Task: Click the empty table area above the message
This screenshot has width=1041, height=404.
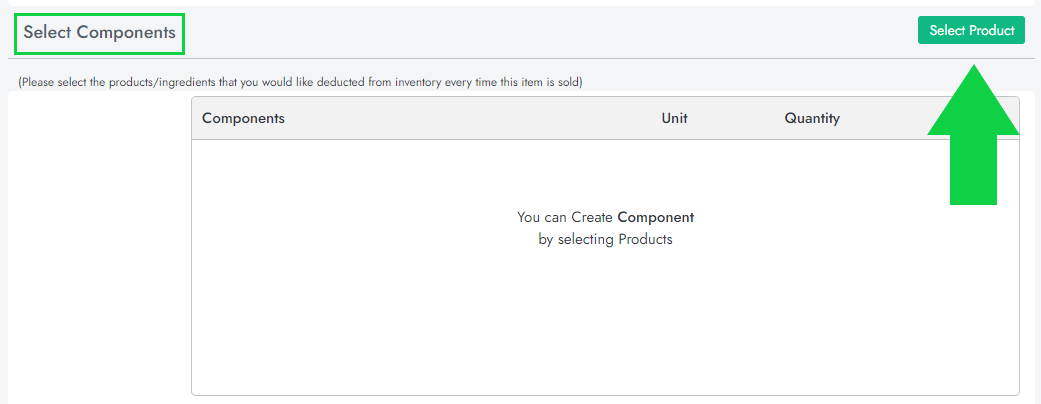Action: pos(605,170)
